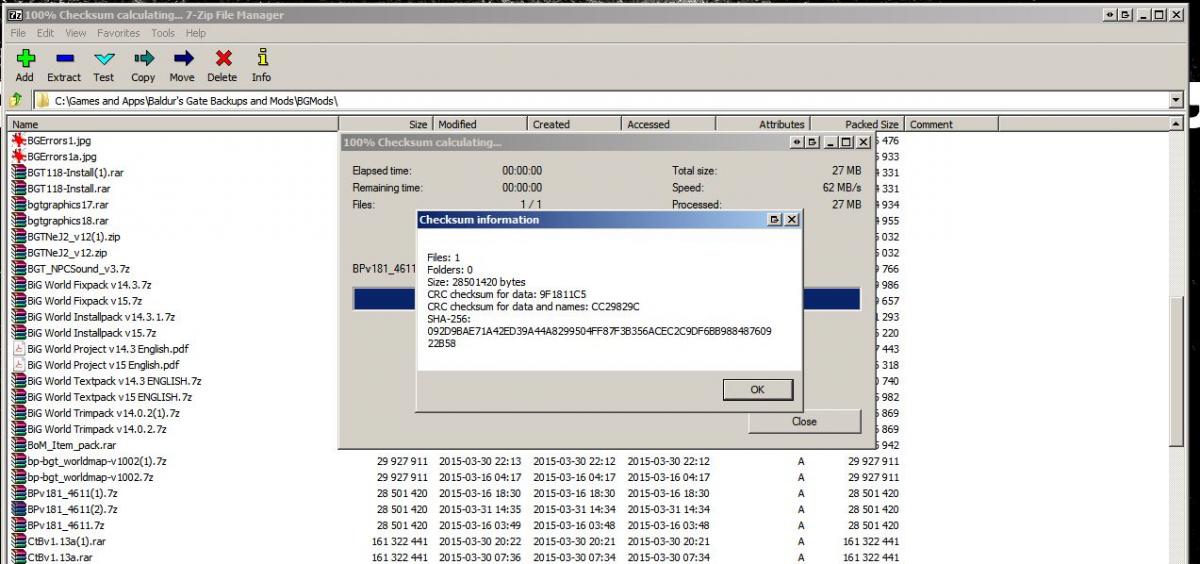Click the Test toolbar icon
This screenshot has height=564, width=1200.
104,59
